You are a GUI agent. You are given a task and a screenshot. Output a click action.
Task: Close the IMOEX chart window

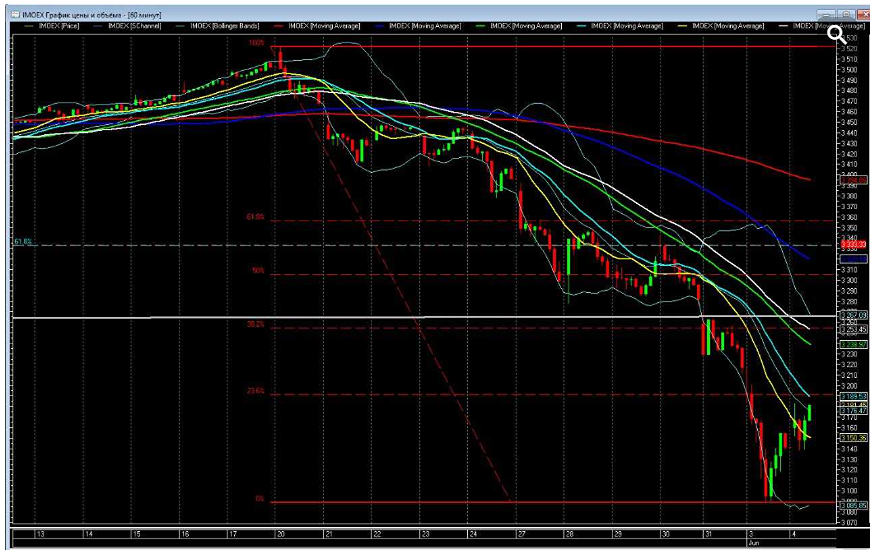coord(861,14)
